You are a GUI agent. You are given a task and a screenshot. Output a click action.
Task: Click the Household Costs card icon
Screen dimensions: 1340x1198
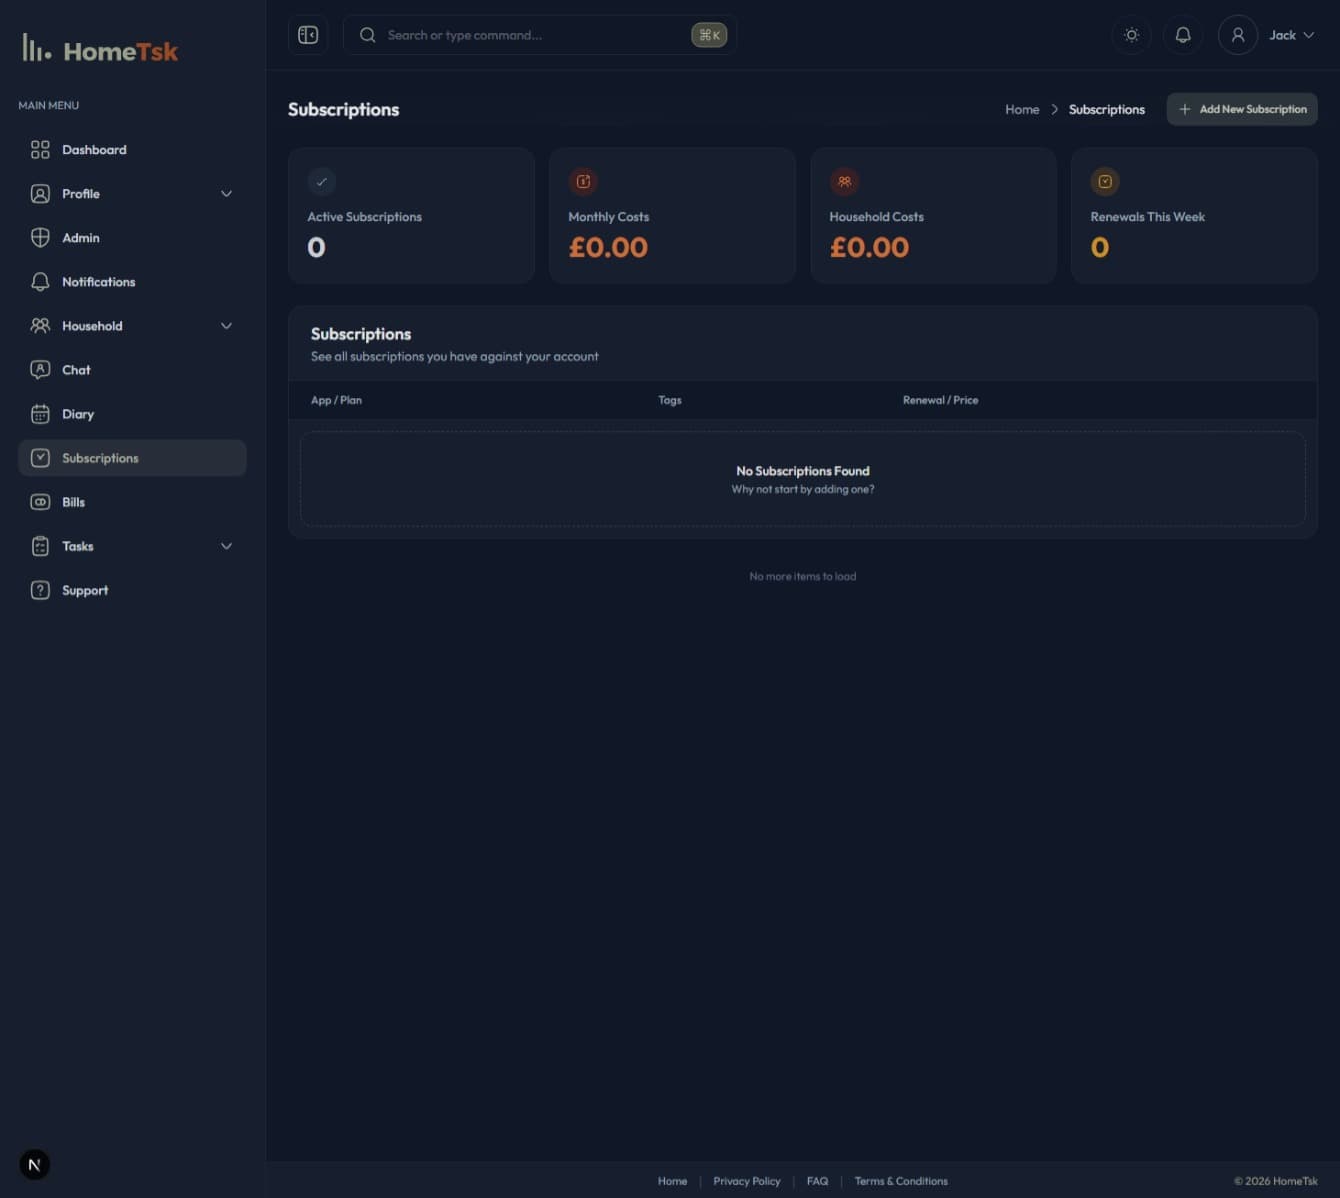click(x=844, y=181)
